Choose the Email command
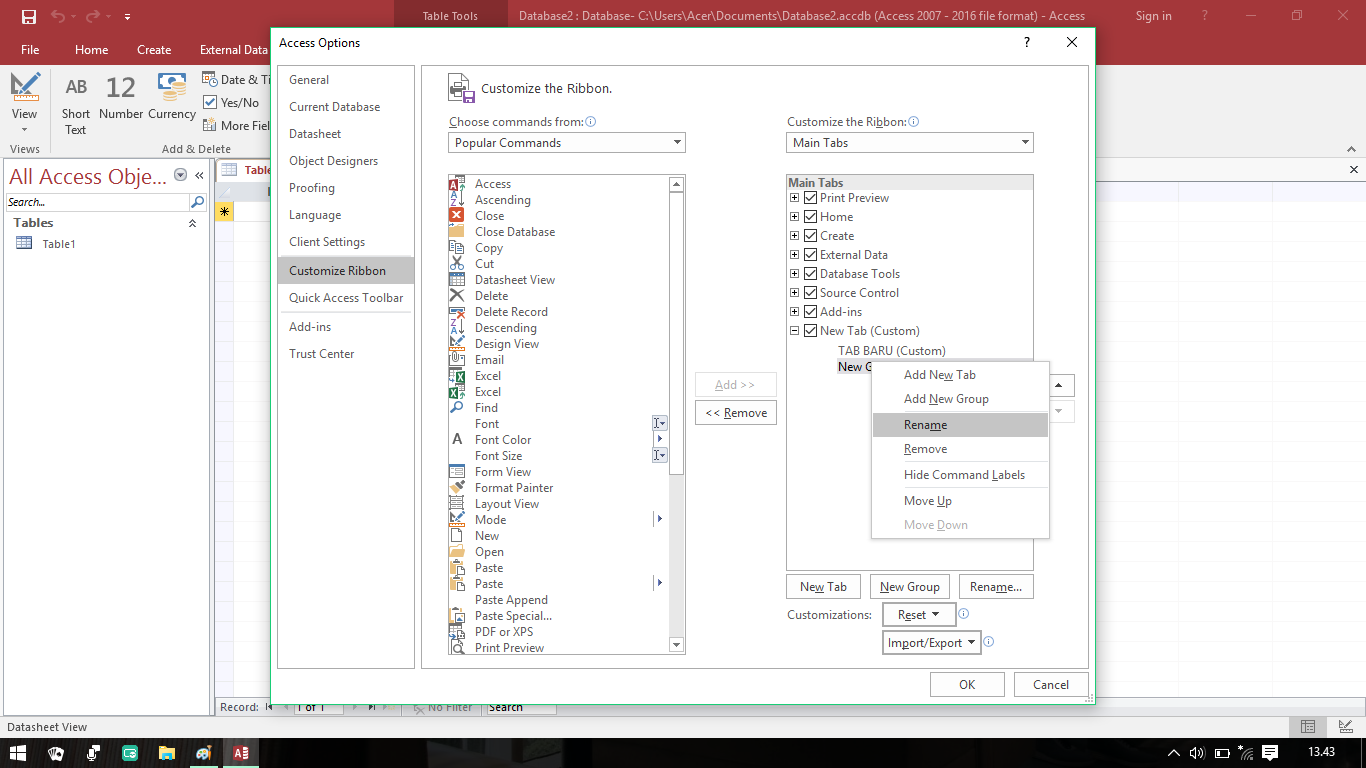1366x768 pixels. (x=489, y=360)
